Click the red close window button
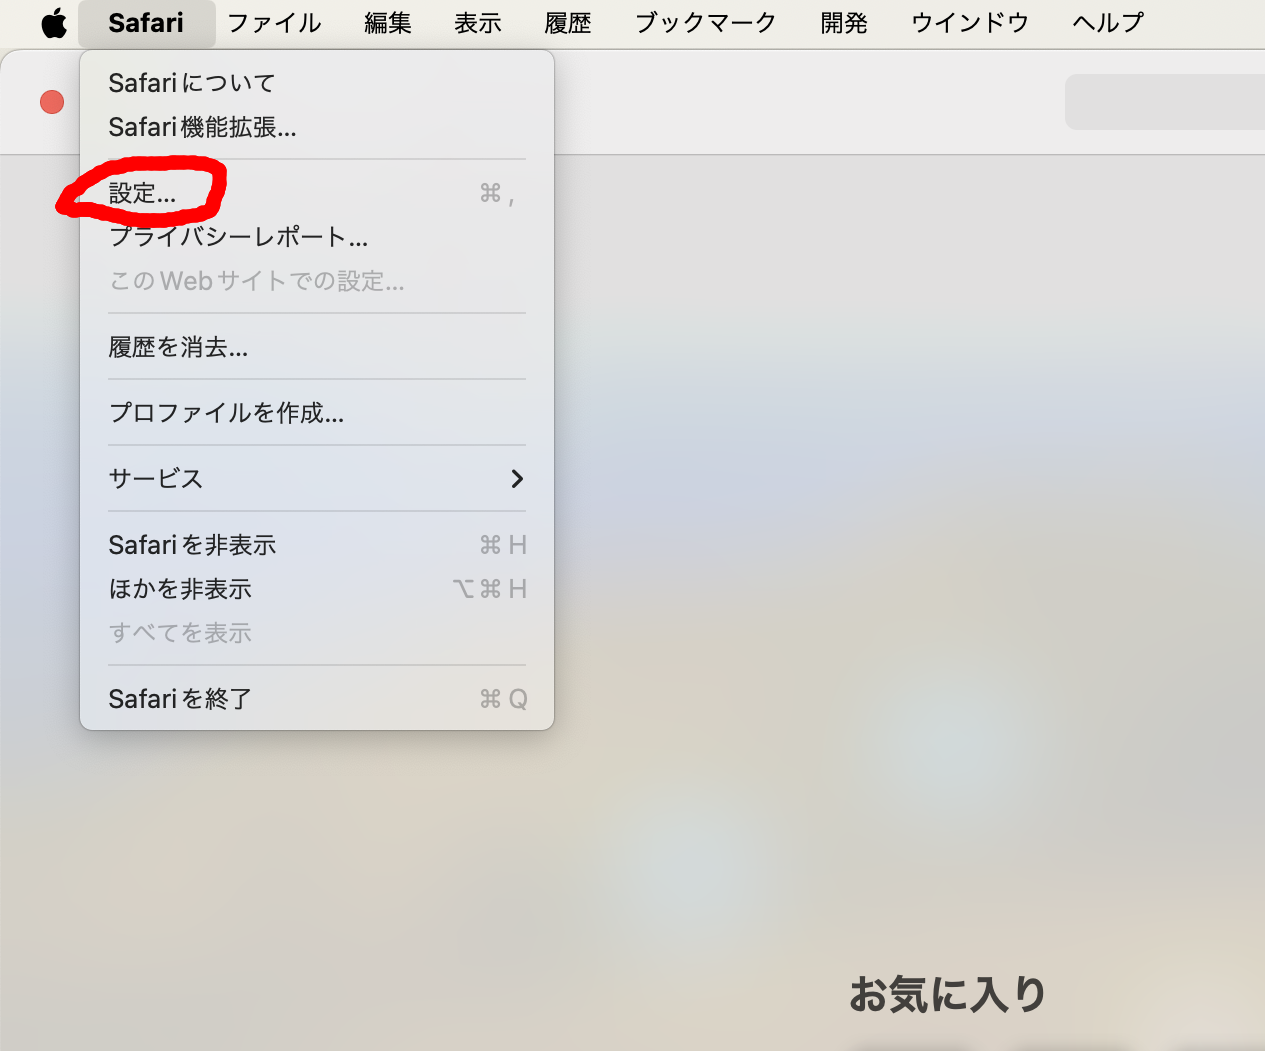Screen dimensions: 1265x1051 tap(52, 102)
